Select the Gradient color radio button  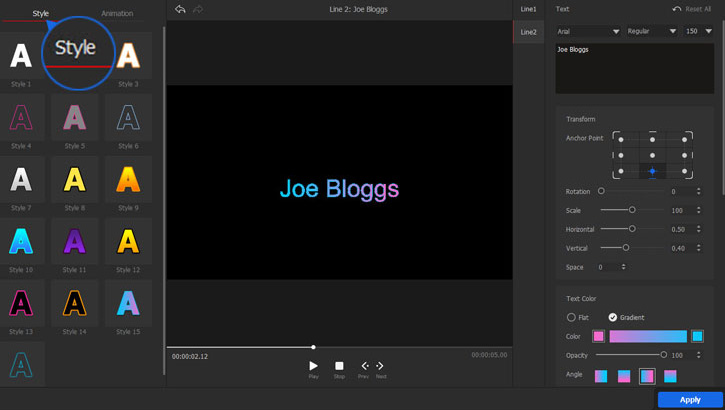coord(613,317)
